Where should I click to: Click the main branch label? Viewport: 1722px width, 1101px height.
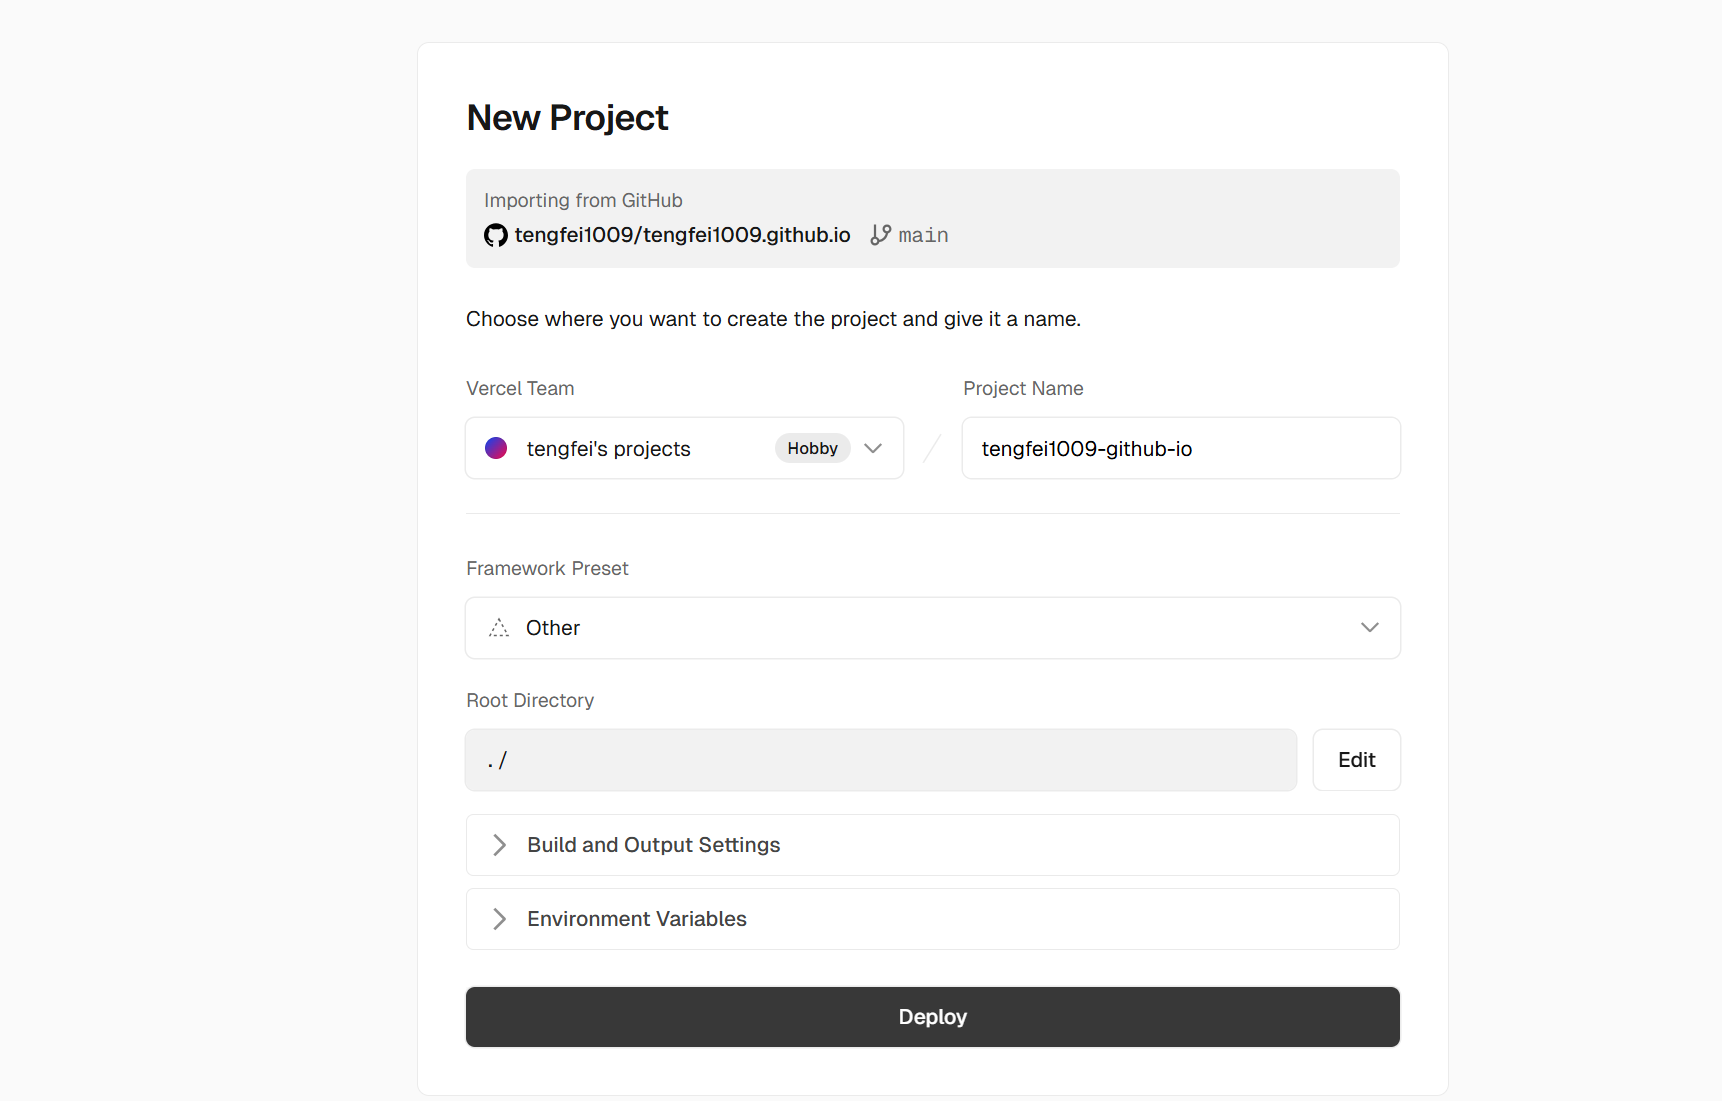pyautogui.click(x=923, y=235)
